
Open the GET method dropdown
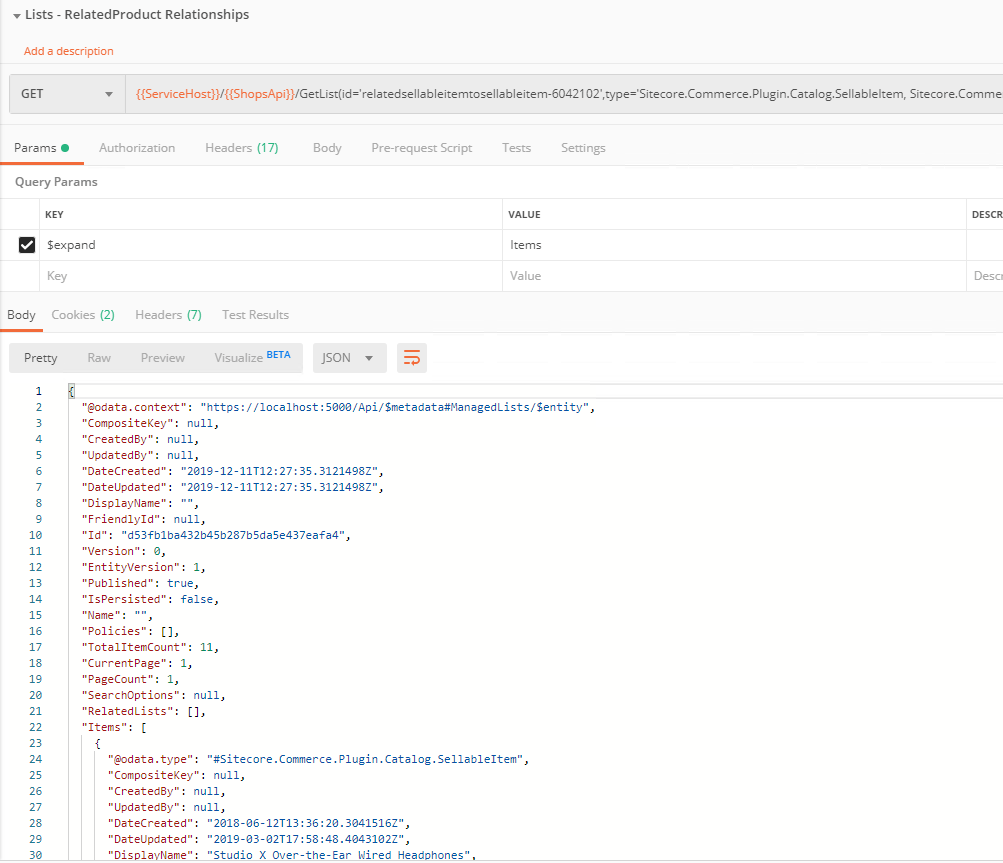[x=67, y=94]
